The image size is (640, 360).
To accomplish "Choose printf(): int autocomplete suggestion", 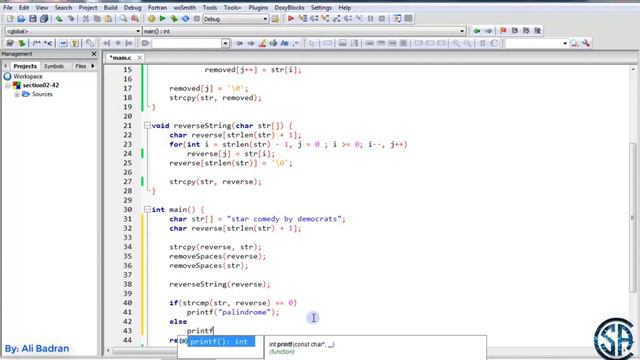I will pyautogui.click(x=220, y=341).
